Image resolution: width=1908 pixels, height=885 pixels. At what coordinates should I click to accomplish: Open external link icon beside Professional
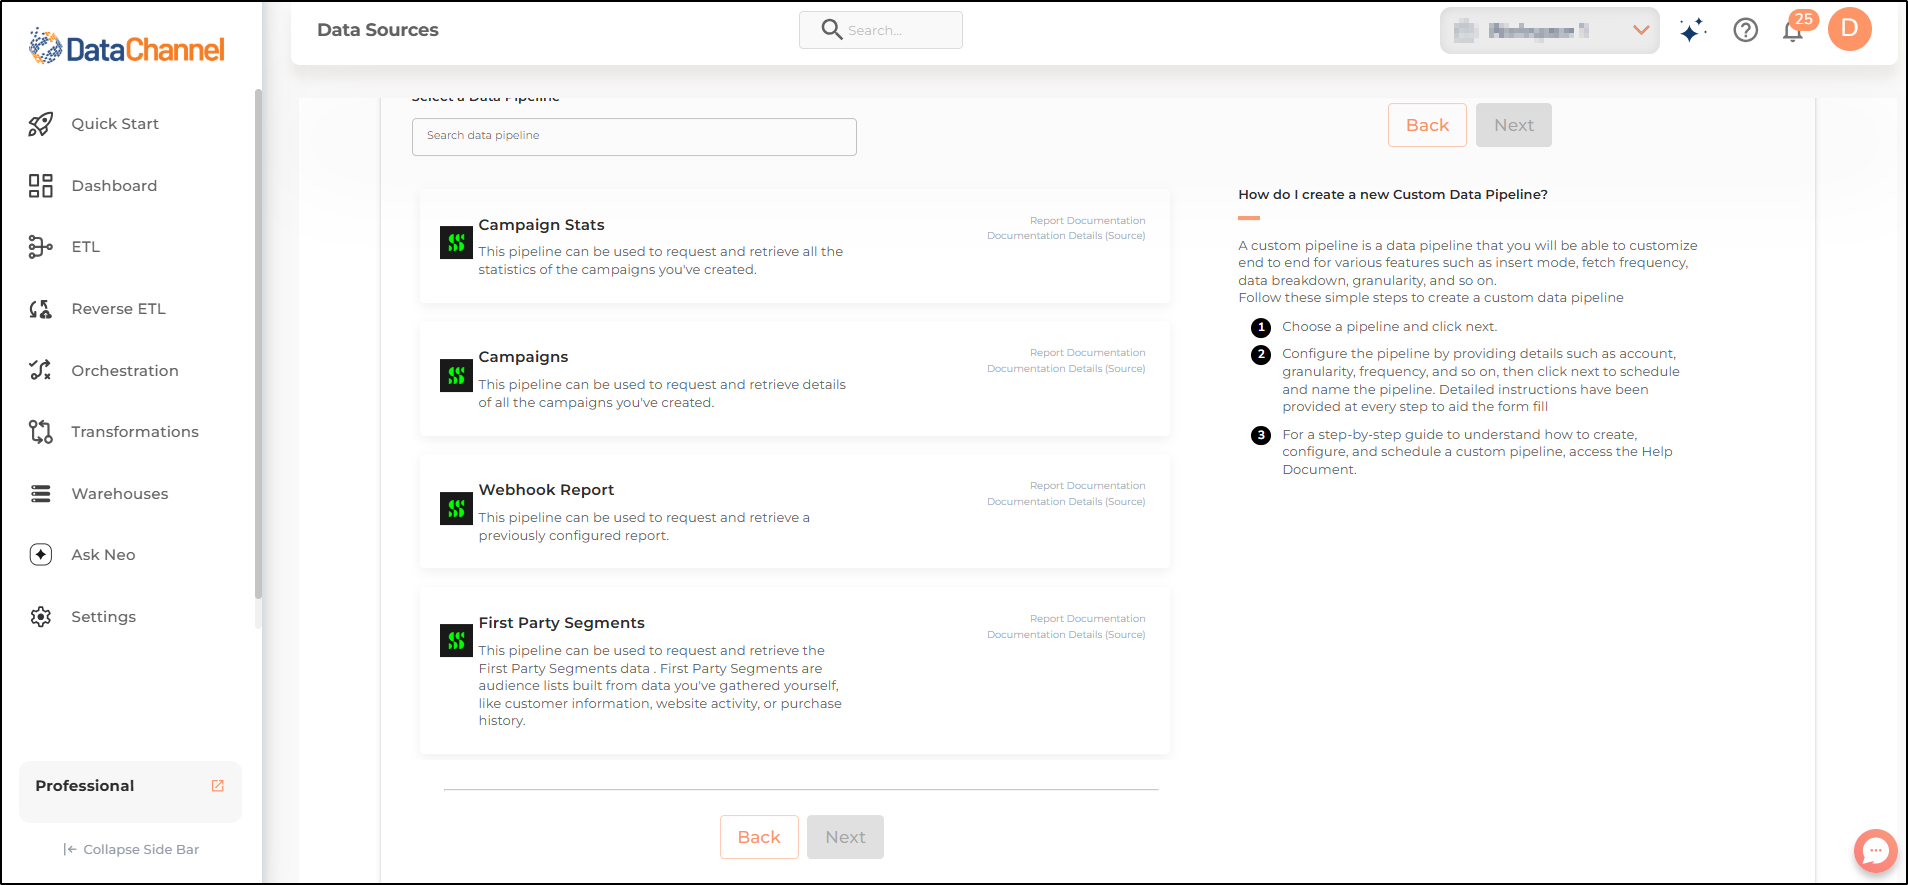(218, 786)
